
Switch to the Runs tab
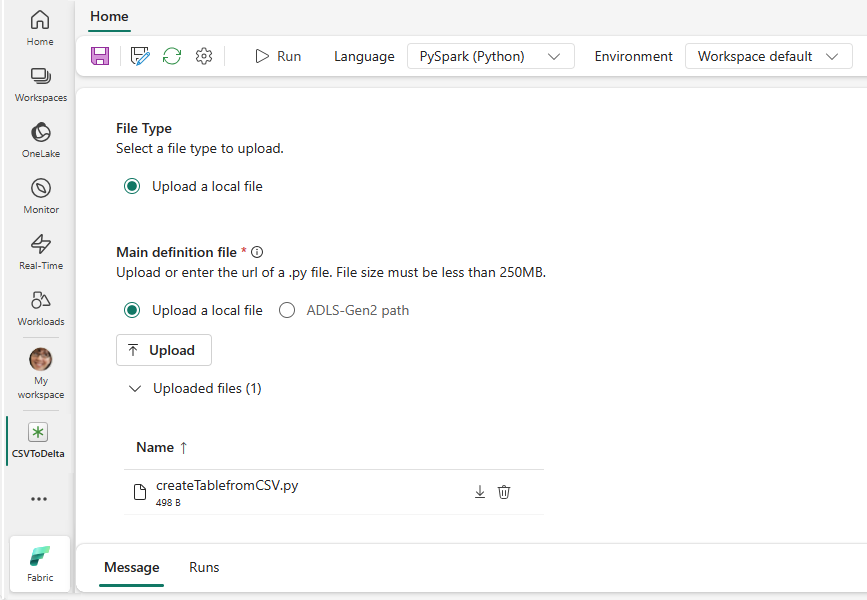[x=204, y=567]
